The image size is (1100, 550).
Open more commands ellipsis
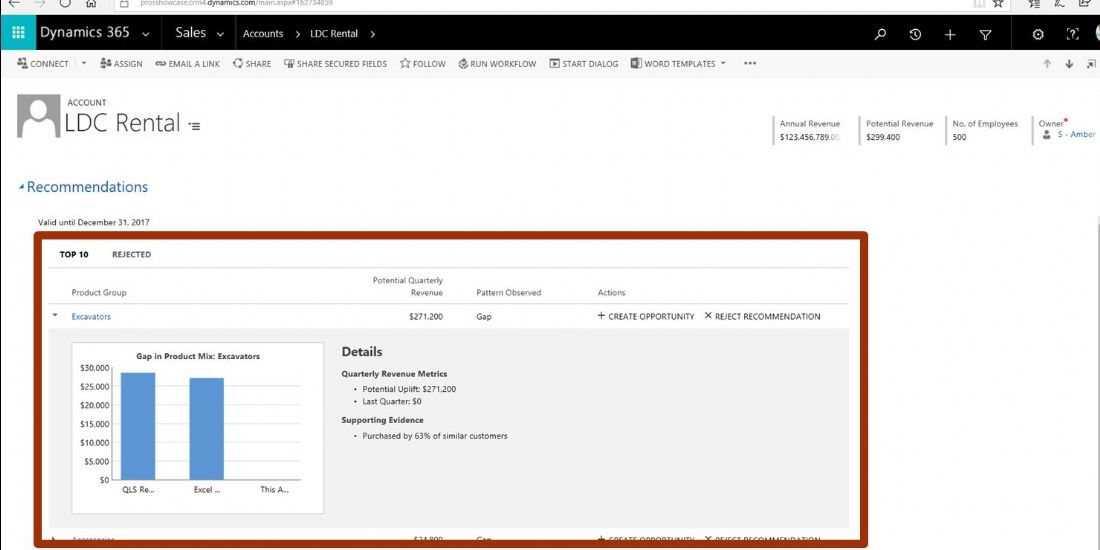click(x=750, y=63)
